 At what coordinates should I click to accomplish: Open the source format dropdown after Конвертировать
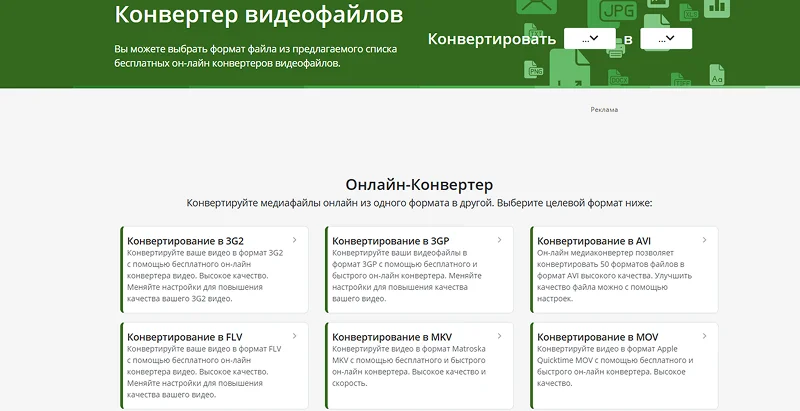[589, 39]
